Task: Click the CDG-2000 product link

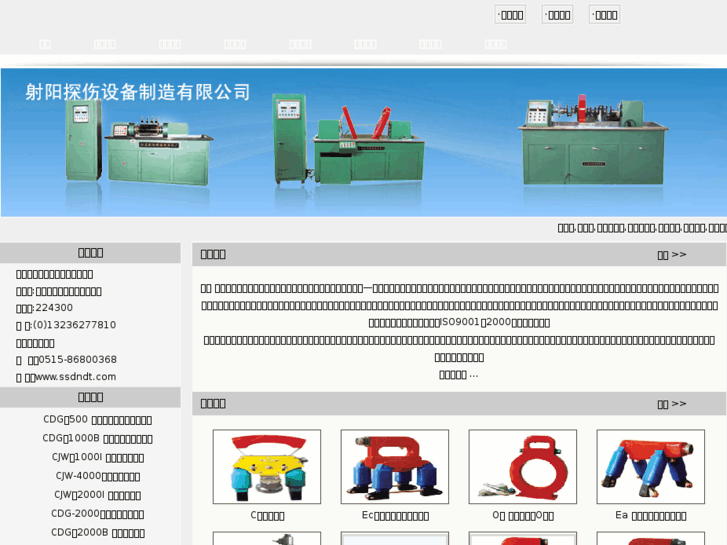Action: 97,514
